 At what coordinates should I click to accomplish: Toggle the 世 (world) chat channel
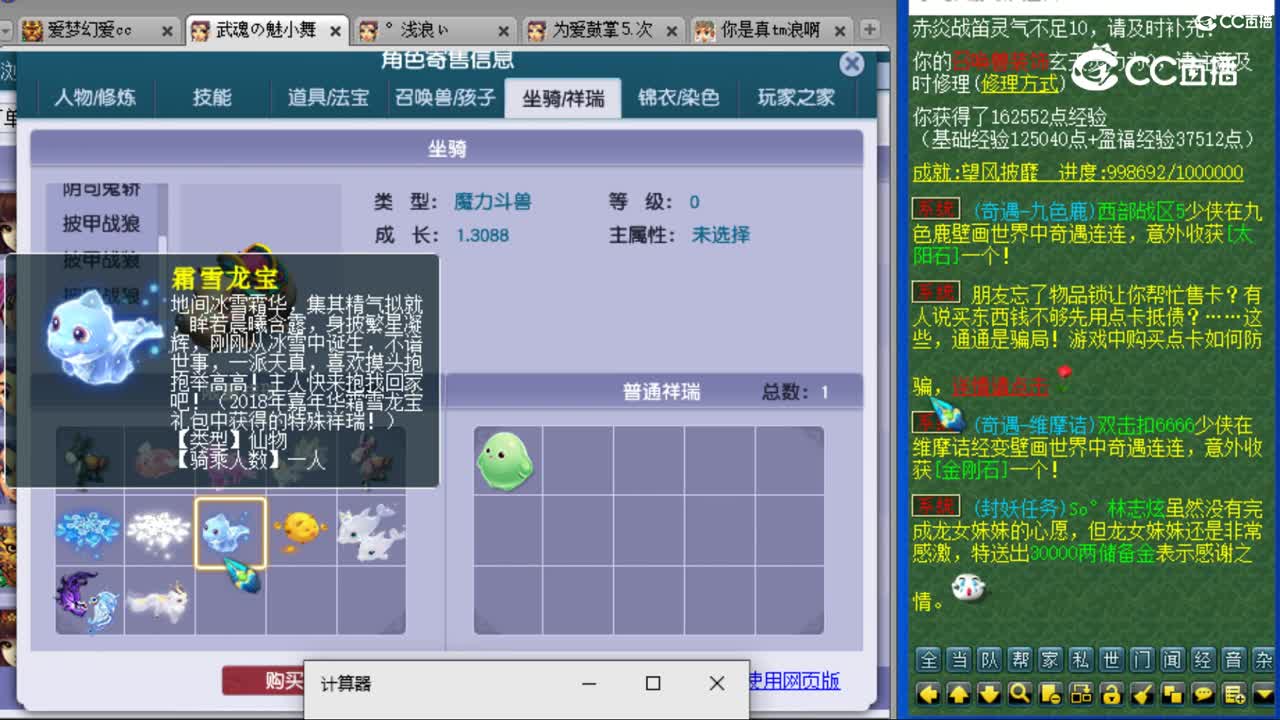[x=1111, y=659]
